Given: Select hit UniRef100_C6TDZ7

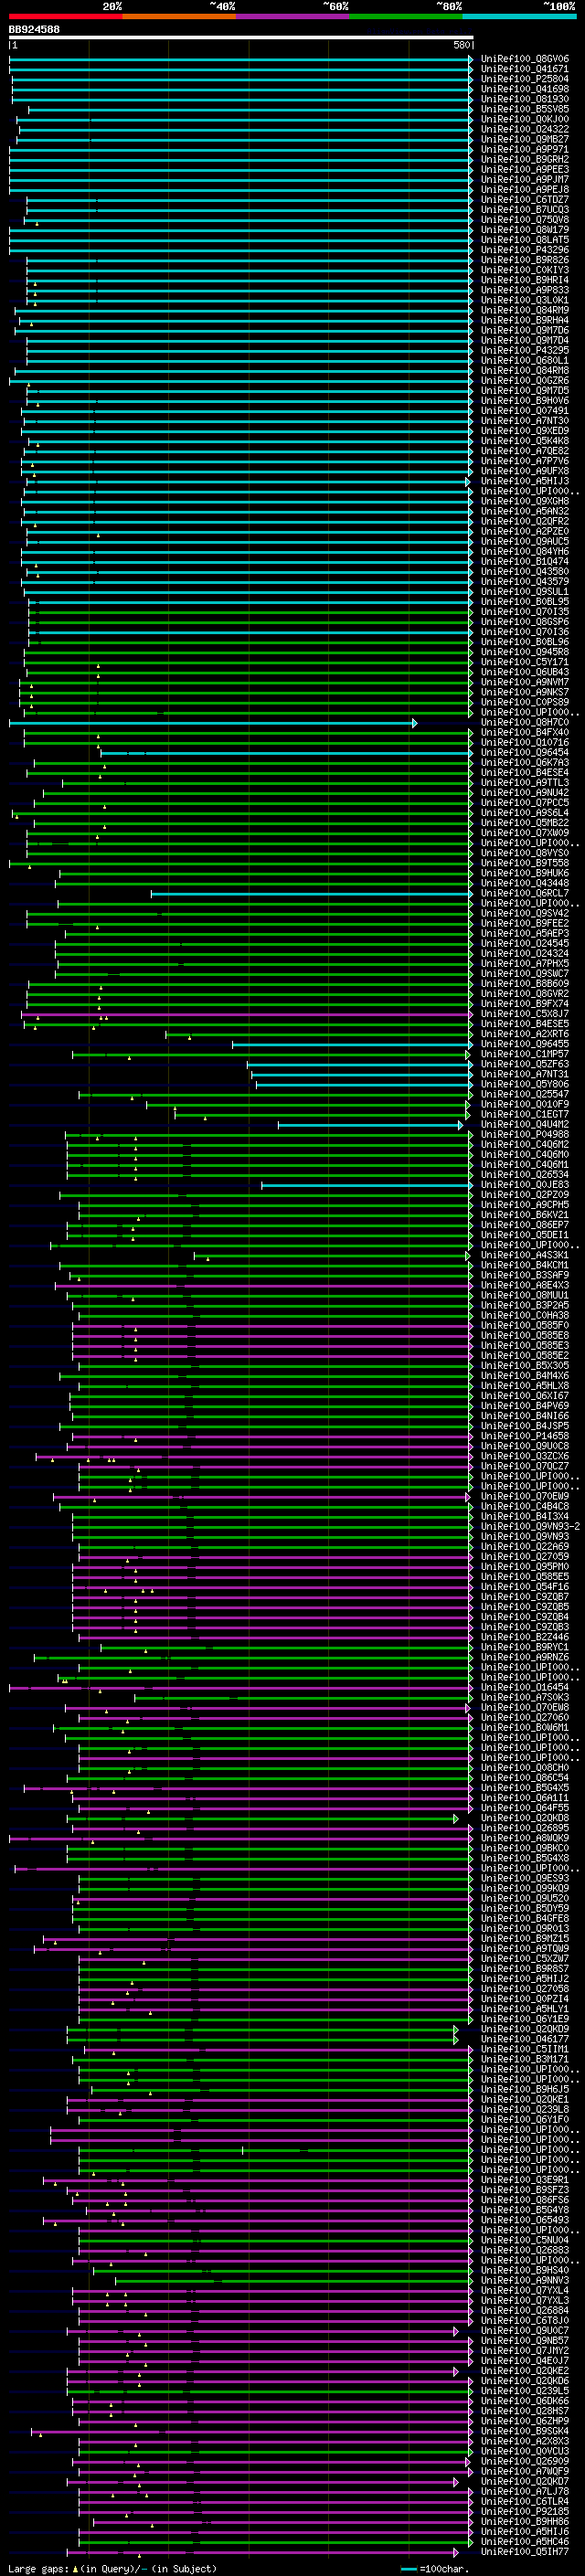Looking at the screenshot, I should [524, 199].
